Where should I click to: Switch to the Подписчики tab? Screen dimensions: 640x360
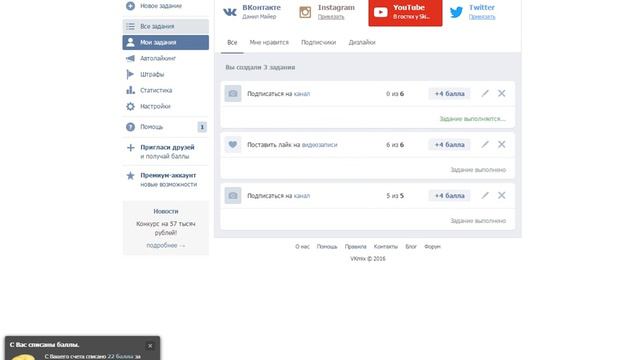point(318,42)
